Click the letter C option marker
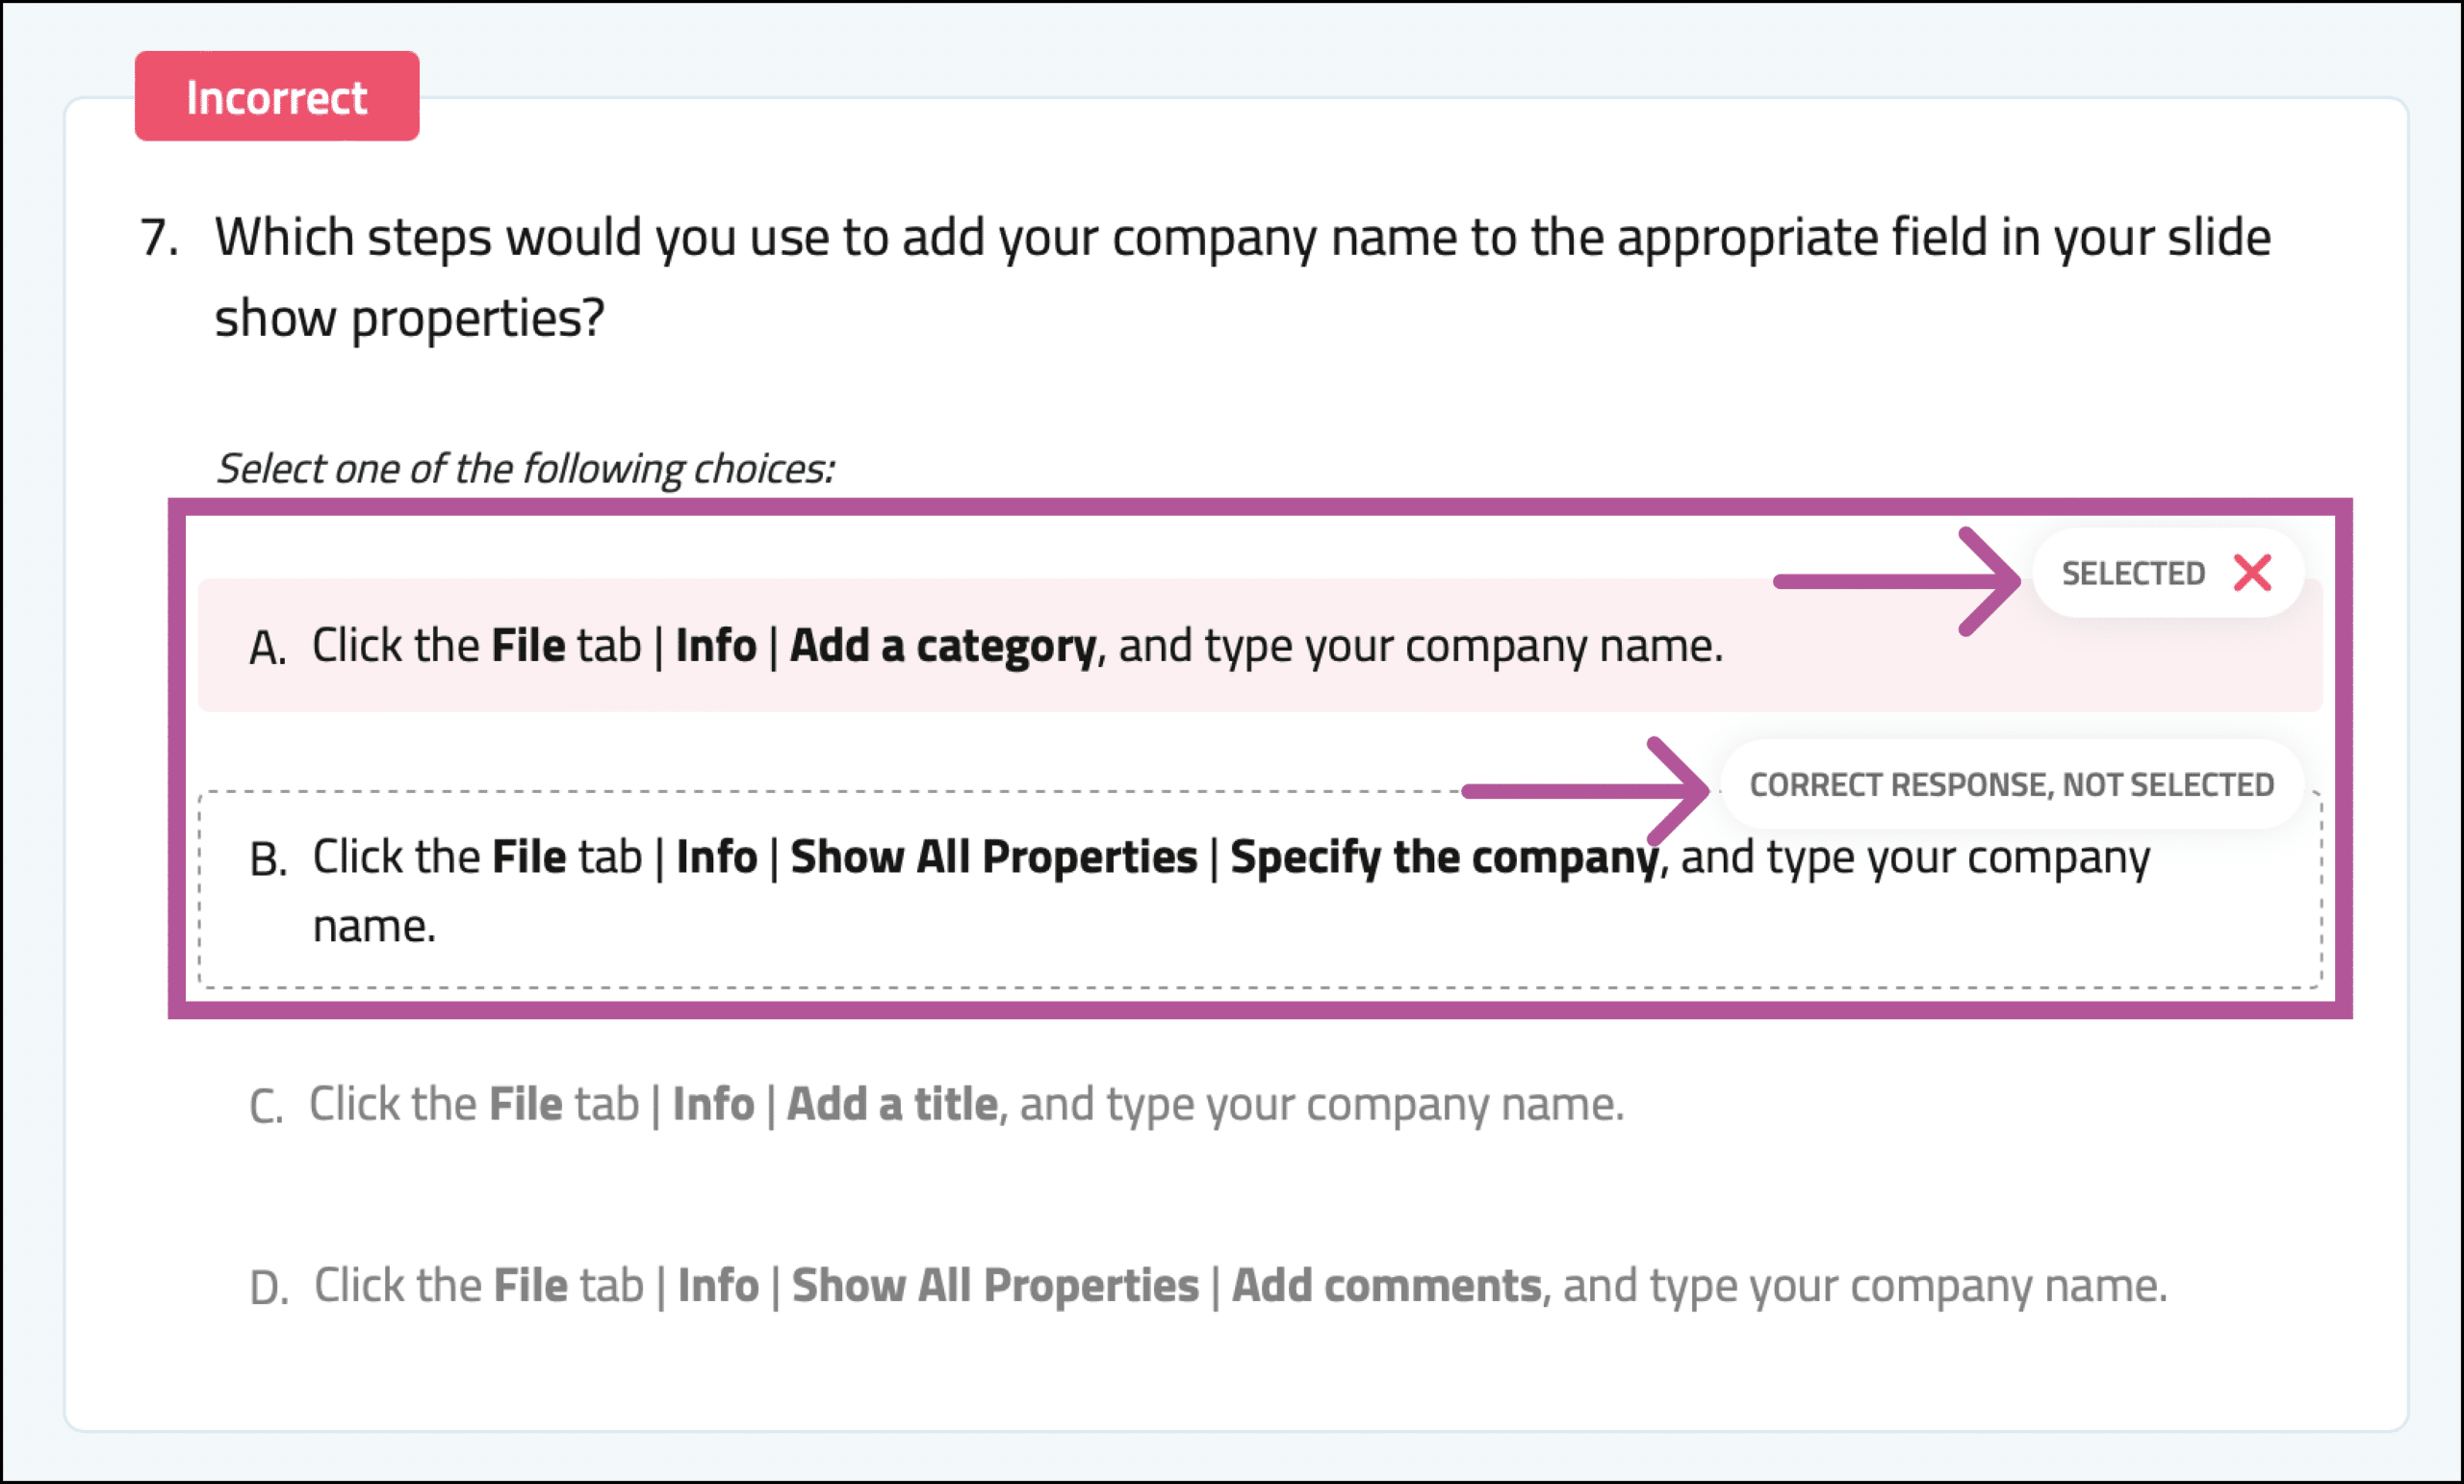The image size is (2464, 1484). click(x=267, y=1107)
